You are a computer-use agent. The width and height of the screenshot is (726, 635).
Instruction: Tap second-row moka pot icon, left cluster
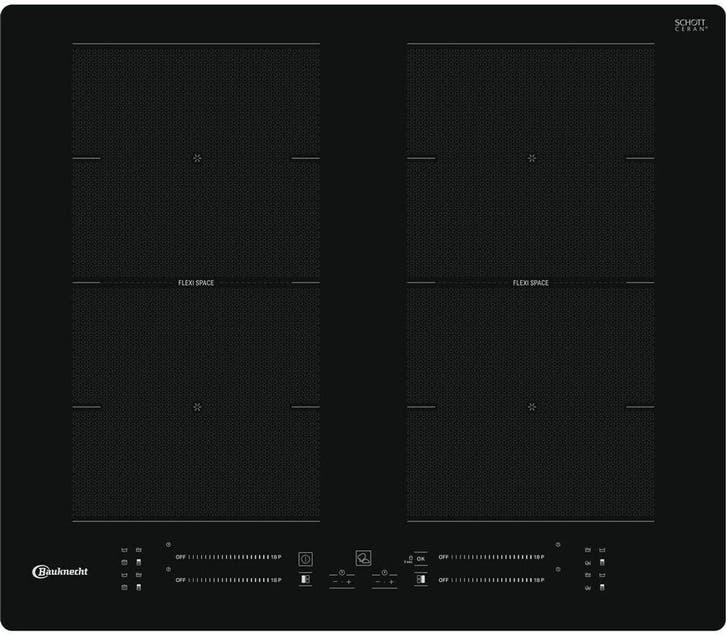pyautogui.click(x=139, y=562)
